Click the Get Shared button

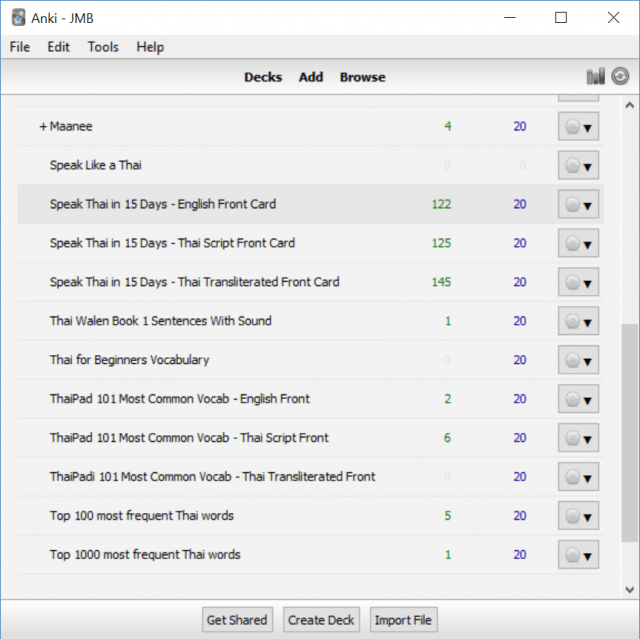click(x=237, y=620)
